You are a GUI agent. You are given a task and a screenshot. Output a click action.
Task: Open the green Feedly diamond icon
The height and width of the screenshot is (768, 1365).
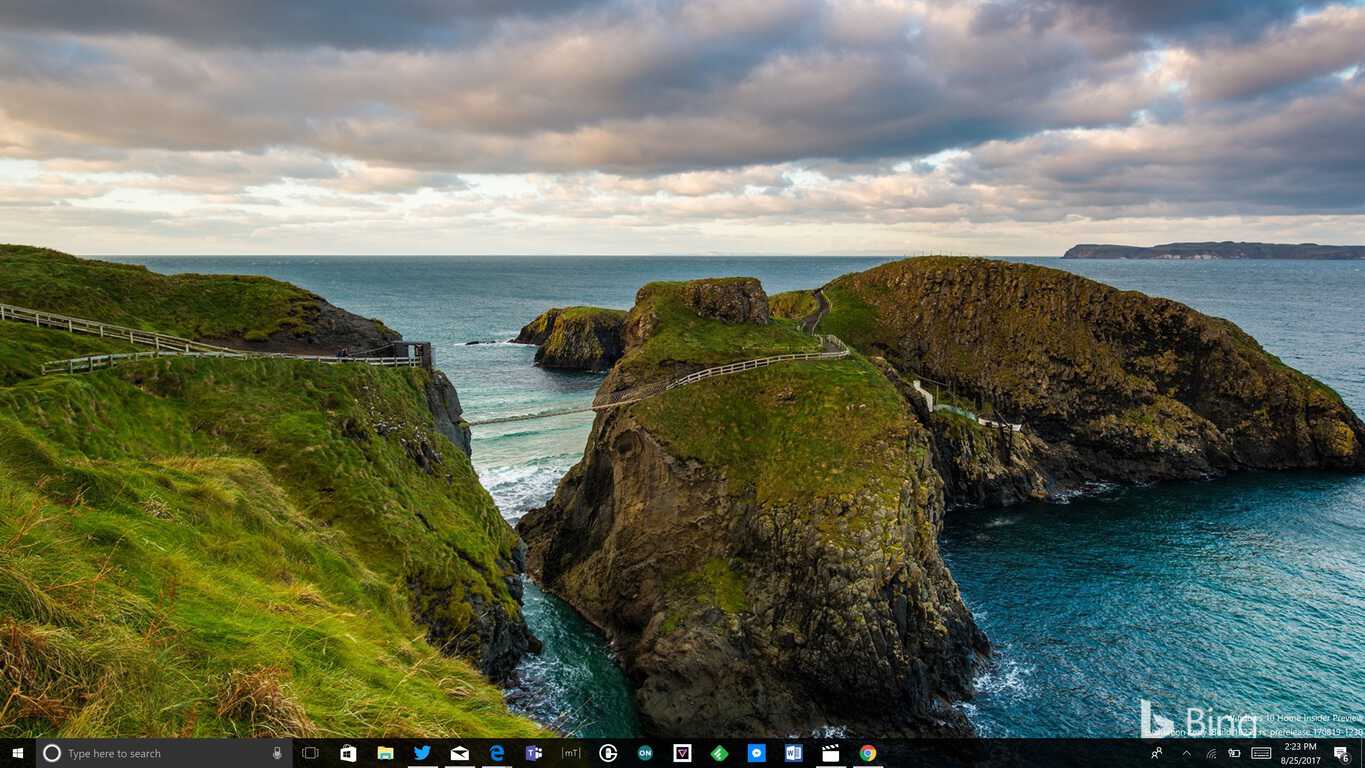tap(719, 753)
